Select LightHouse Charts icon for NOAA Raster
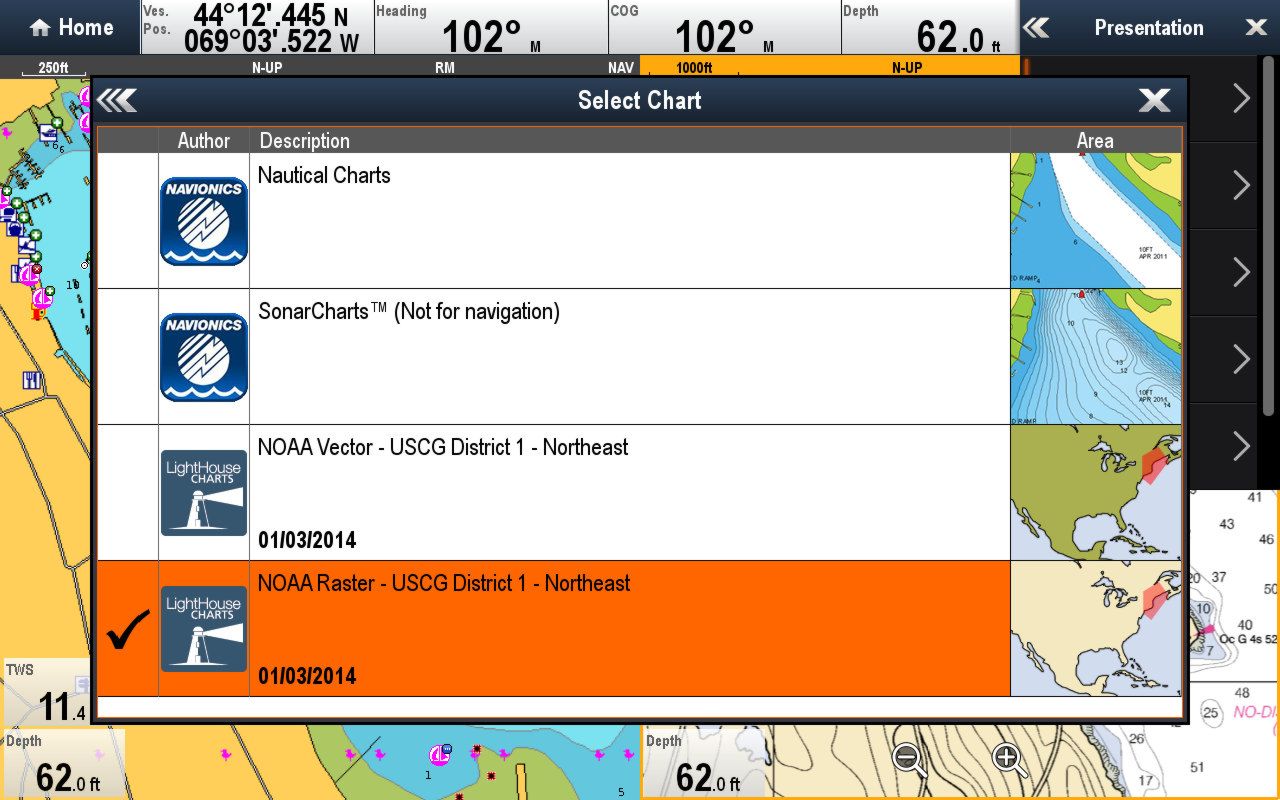Image resolution: width=1280 pixels, height=800 pixels. tap(204, 629)
